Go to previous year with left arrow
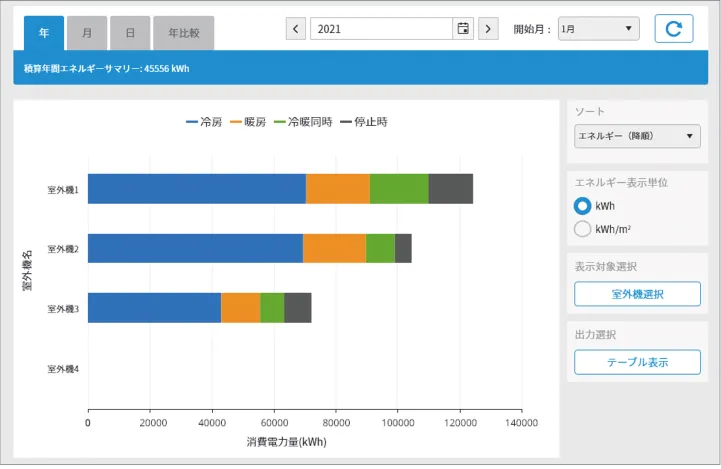This screenshot has width=721, height=469. pos(296,29)
